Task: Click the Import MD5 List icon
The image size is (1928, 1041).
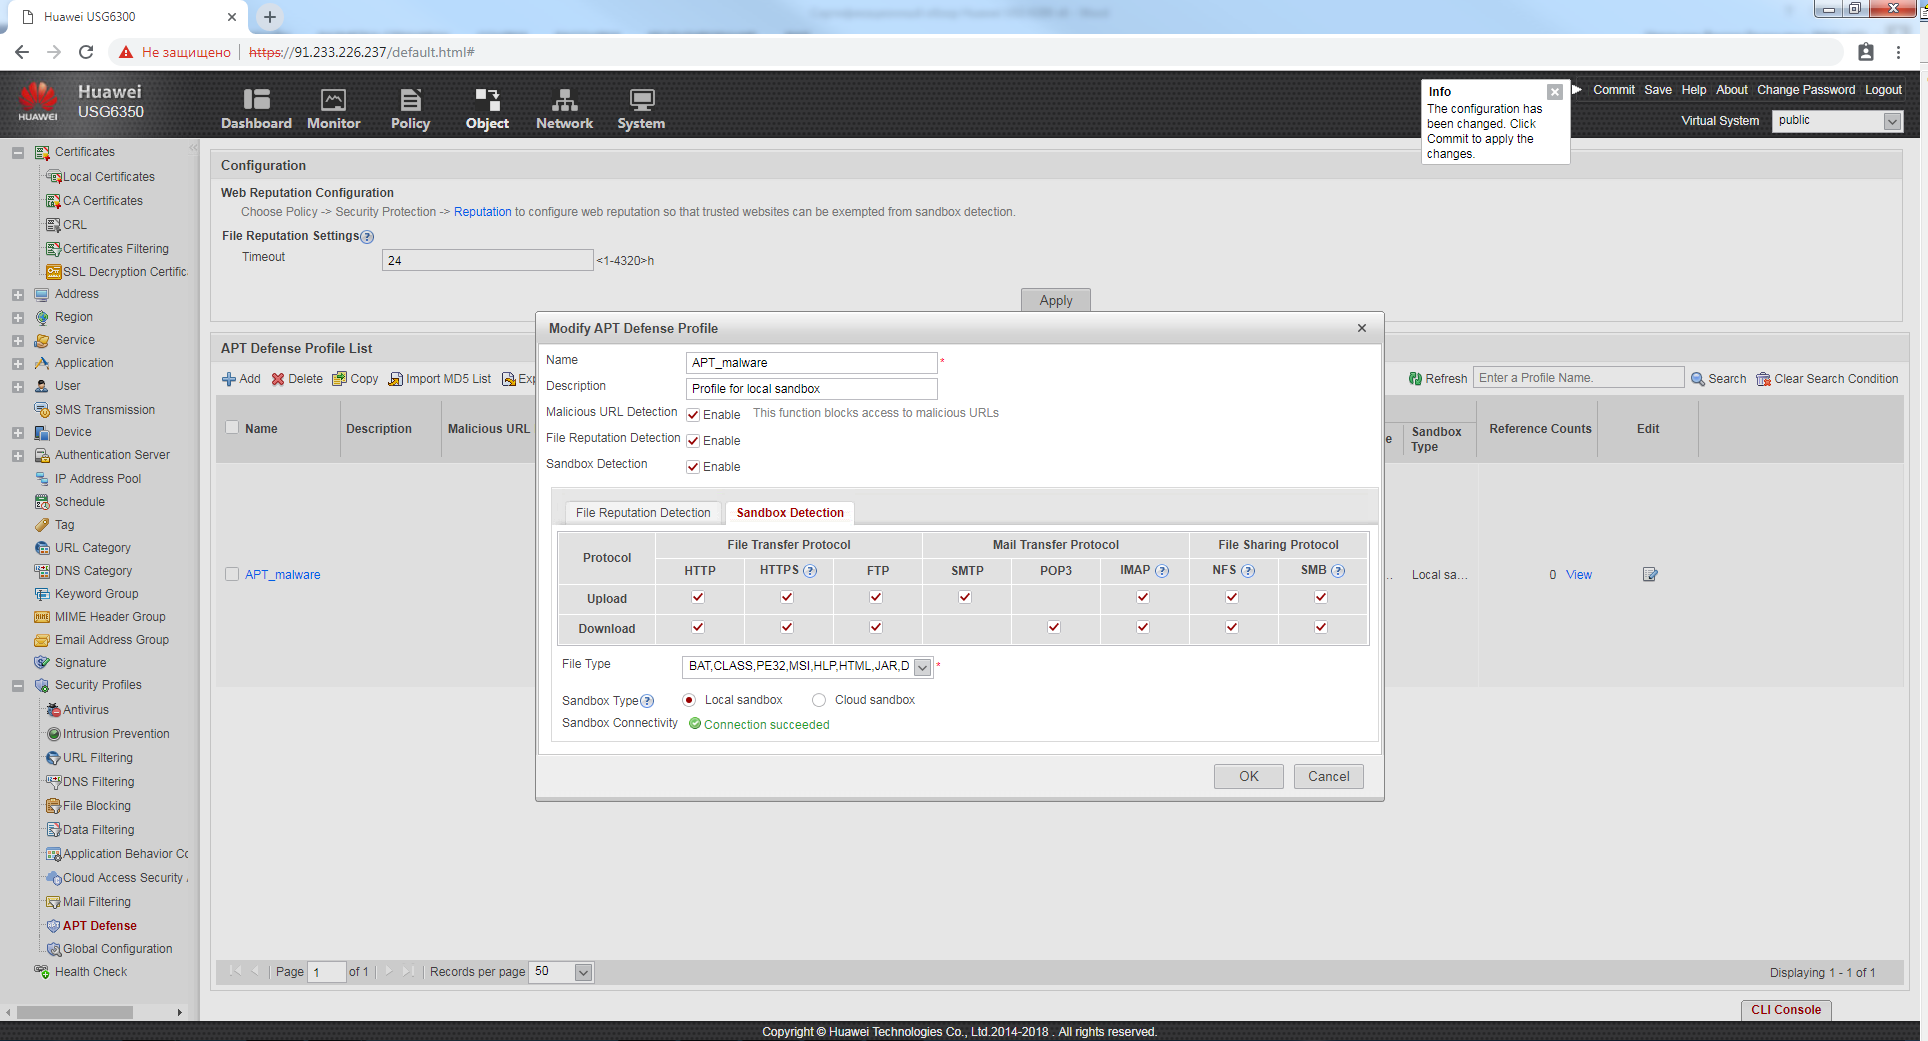Action: tap(396, 379)
